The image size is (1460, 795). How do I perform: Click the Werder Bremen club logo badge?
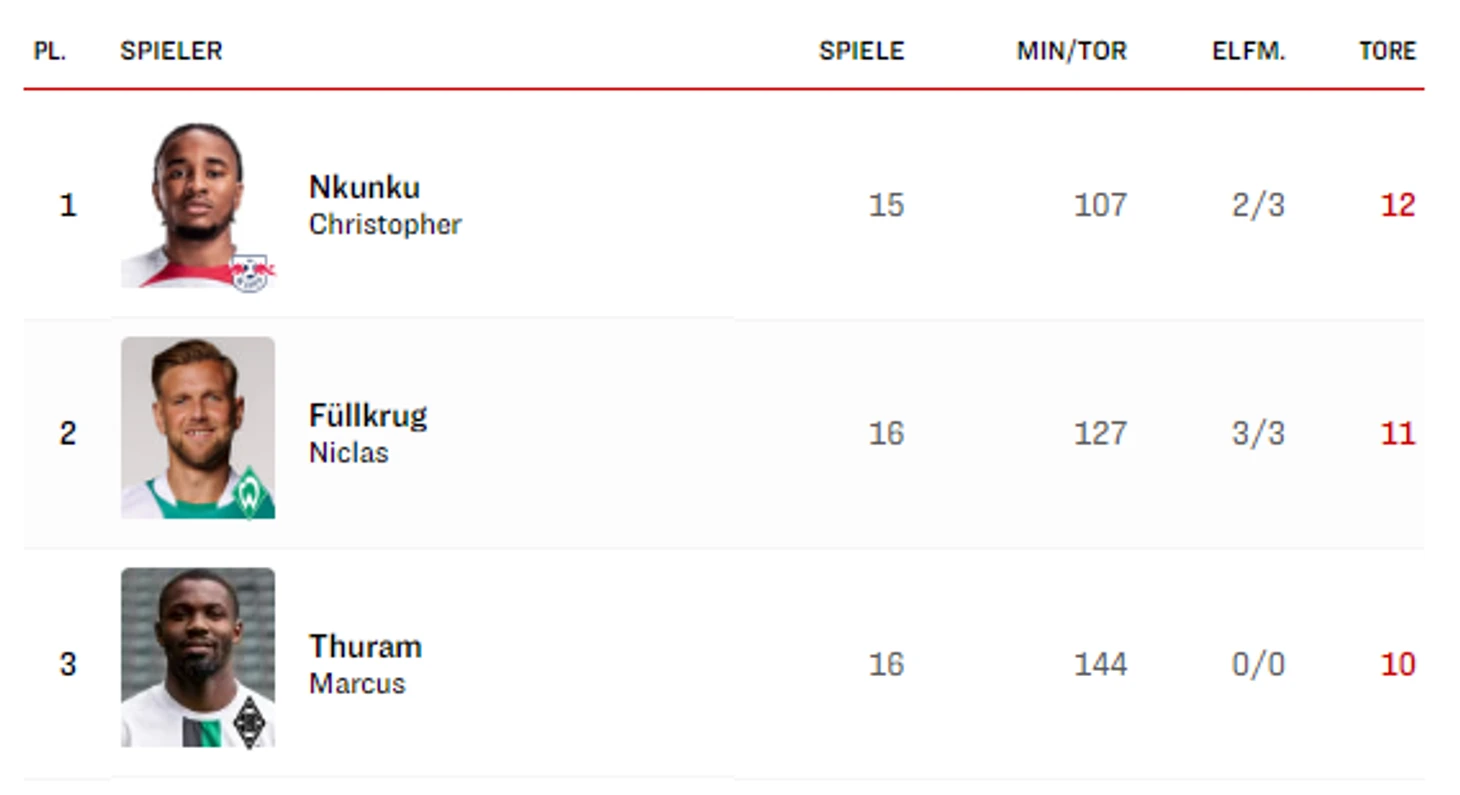pyautogui.click(x=250, y=495)
